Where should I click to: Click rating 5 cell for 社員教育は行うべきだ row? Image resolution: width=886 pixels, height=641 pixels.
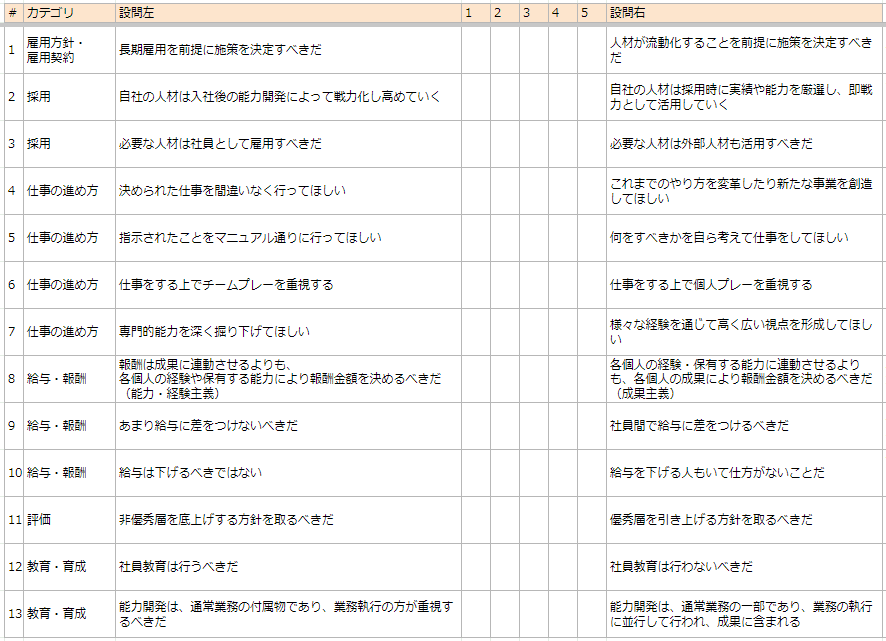pos(592,566)
